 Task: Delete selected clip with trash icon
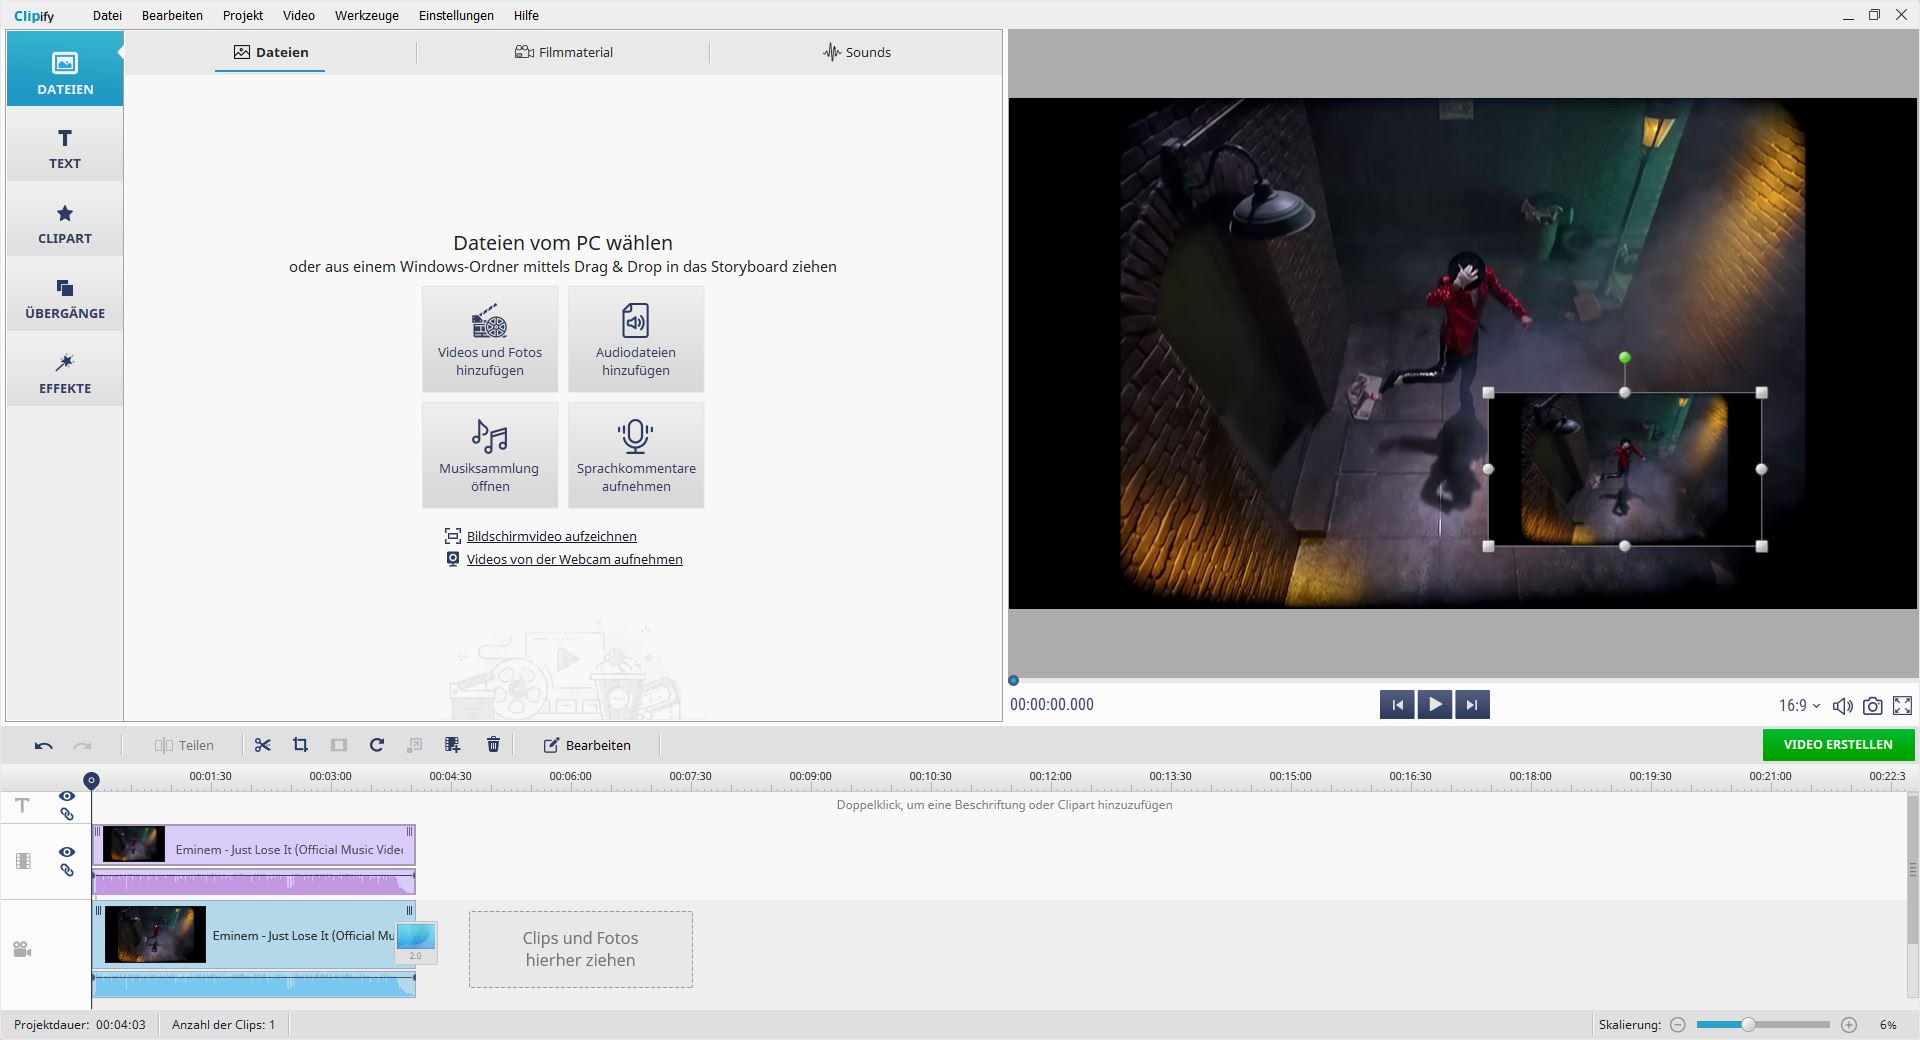(493, 745)
